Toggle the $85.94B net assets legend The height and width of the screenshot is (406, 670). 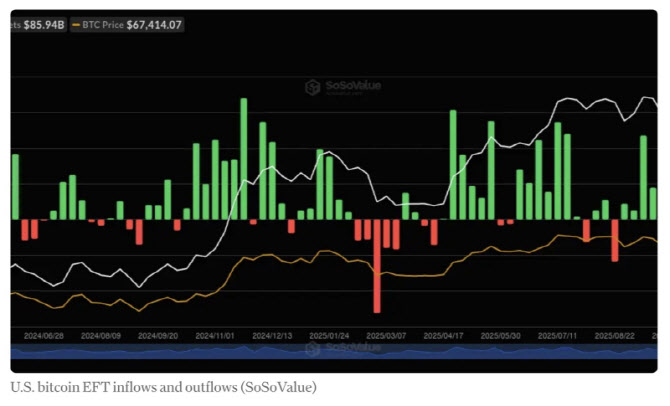[38, 24]
